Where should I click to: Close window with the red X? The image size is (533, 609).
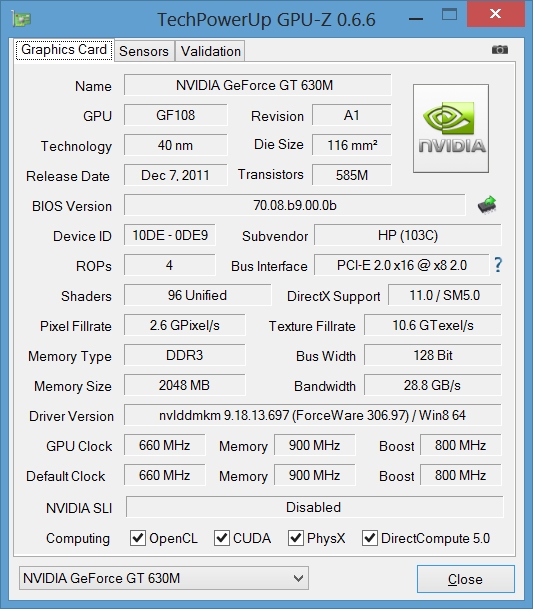coord(495,14)
